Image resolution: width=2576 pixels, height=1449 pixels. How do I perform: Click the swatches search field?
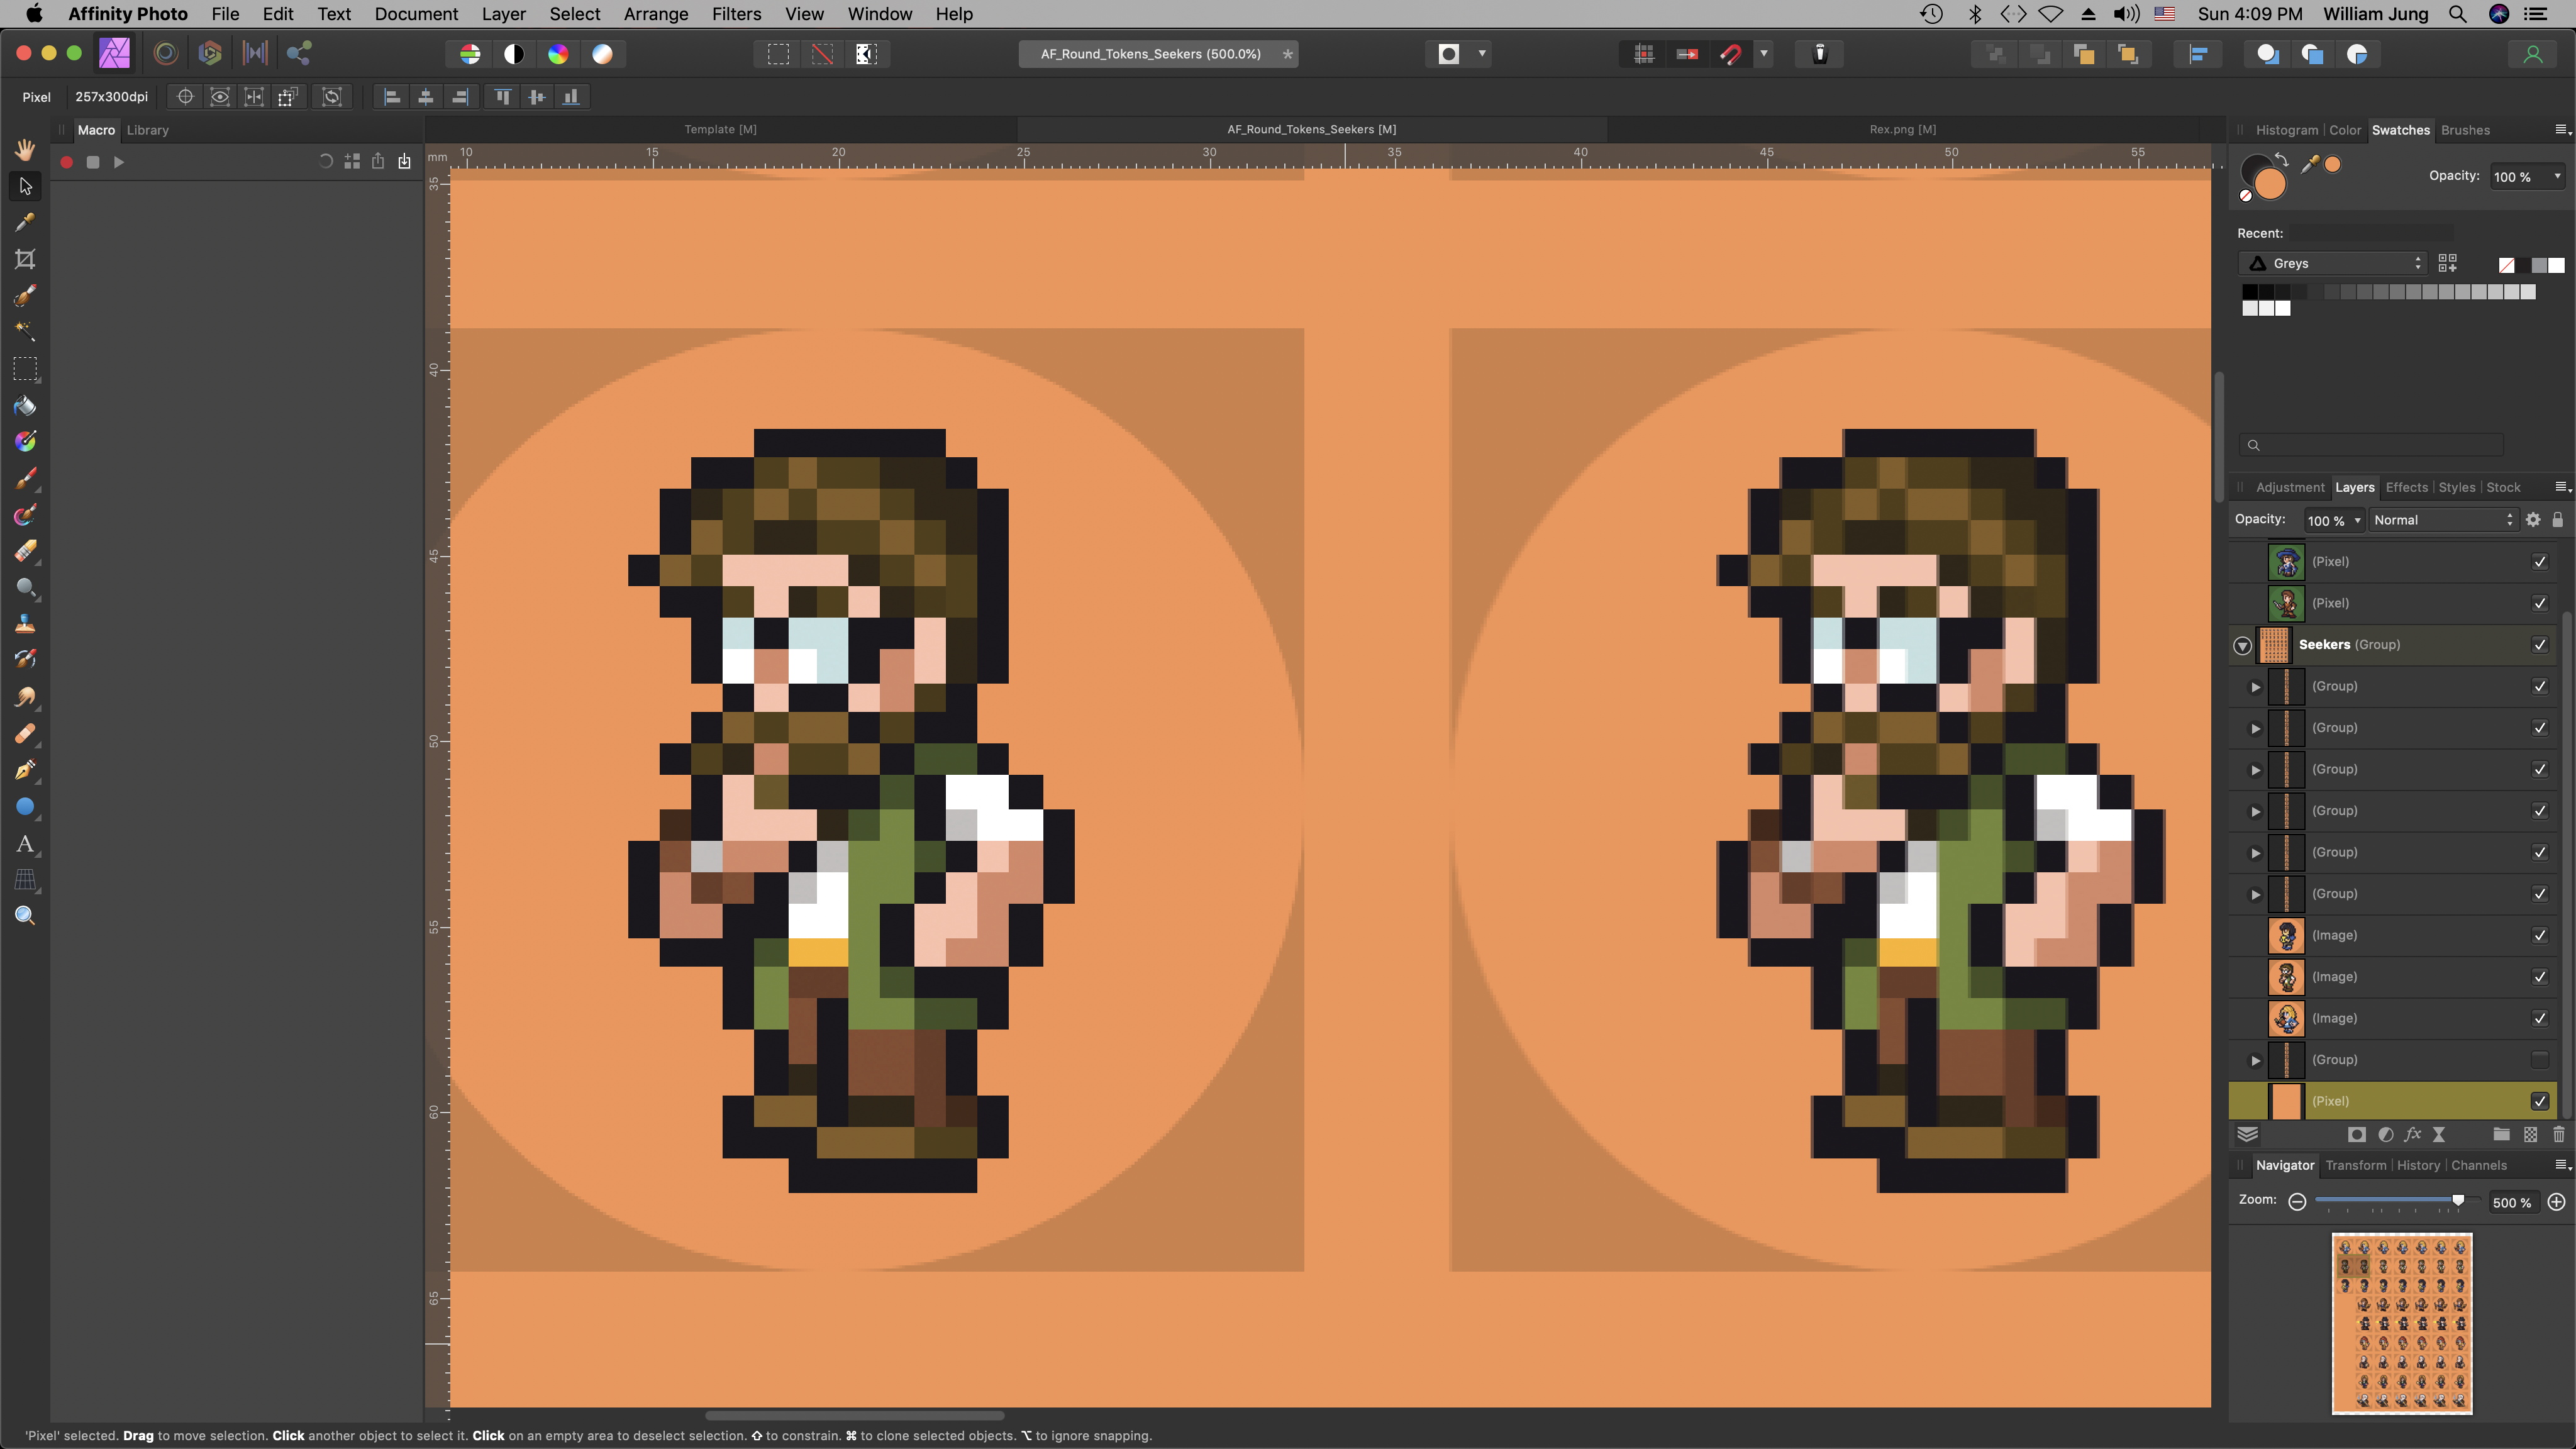[x=2372, y=445]
